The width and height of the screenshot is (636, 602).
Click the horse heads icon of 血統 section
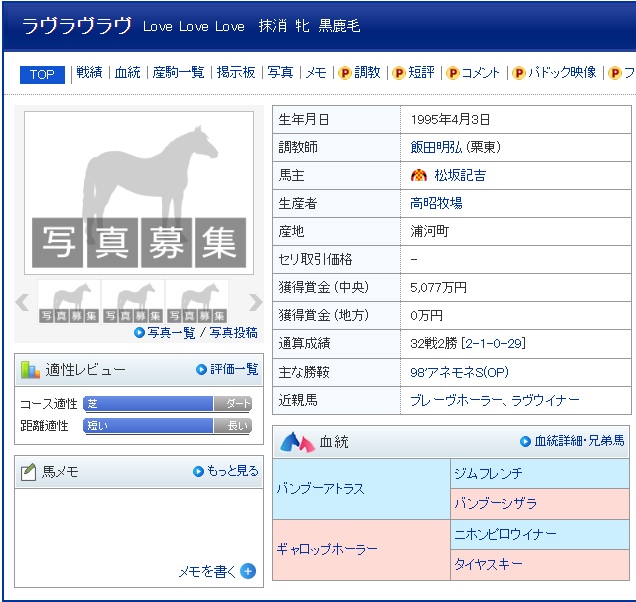pyautogui.click(x=297, y=442)
